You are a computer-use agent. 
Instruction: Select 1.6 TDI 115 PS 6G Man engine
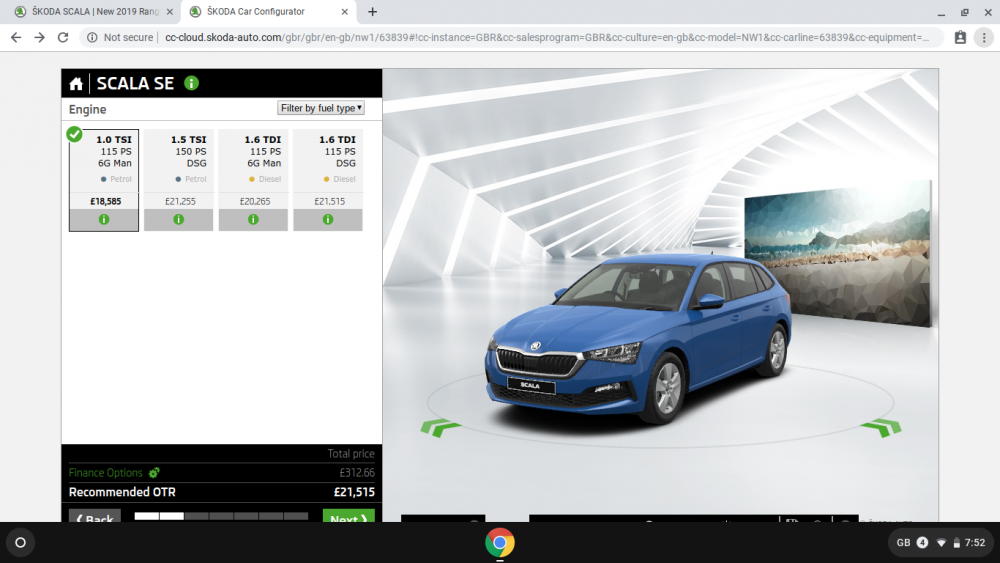click(x=253, y=180)
